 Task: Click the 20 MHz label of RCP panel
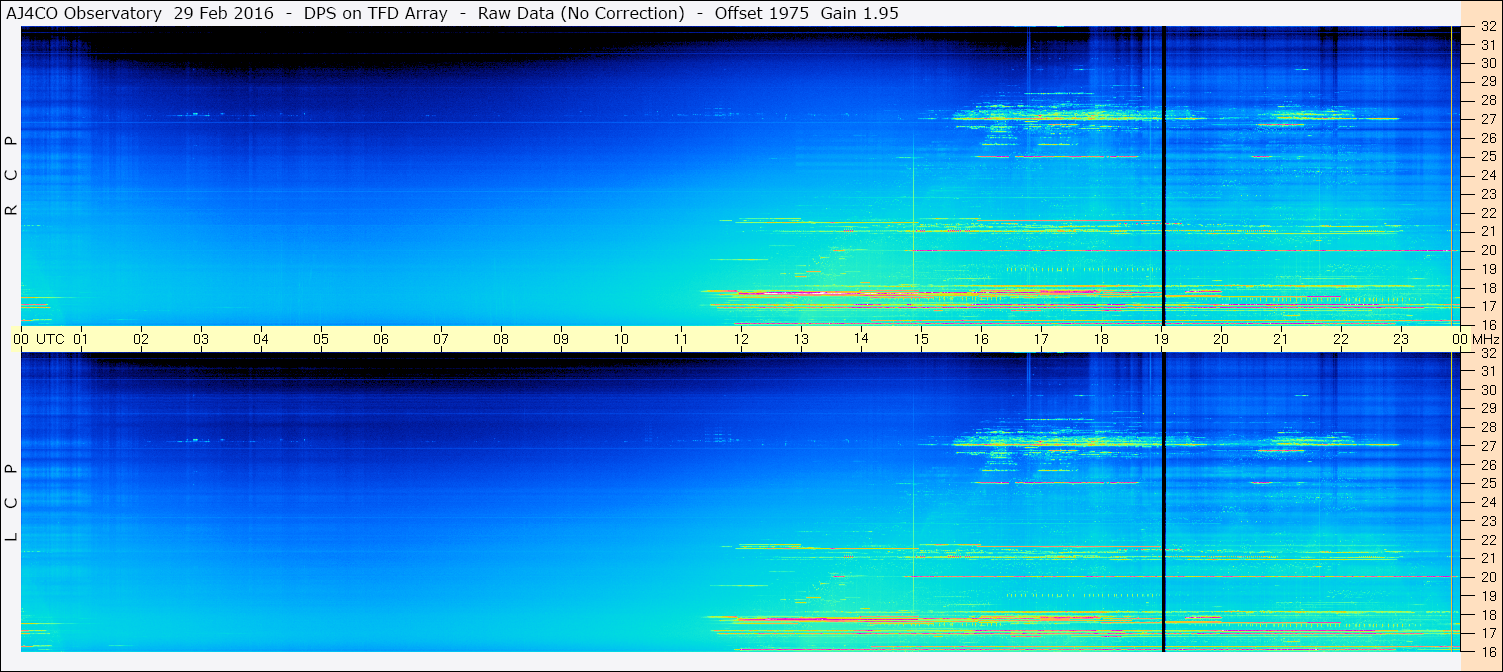click(x=1488, y=250)
